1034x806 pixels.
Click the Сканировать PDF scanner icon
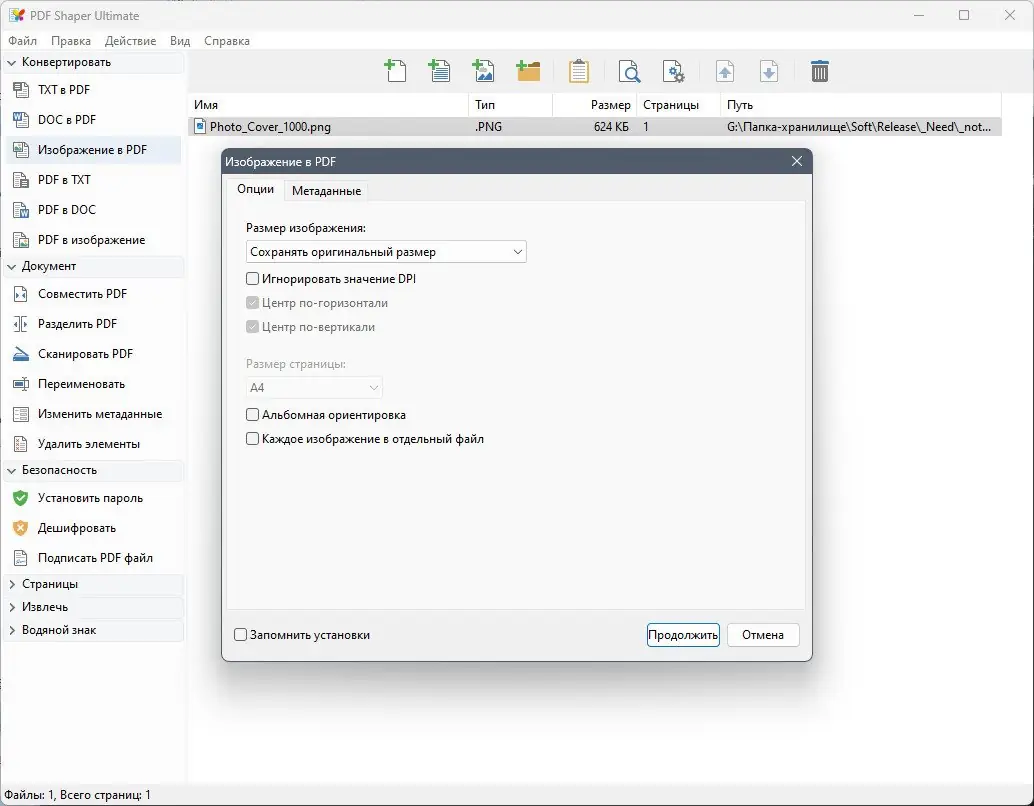(21, 354)
